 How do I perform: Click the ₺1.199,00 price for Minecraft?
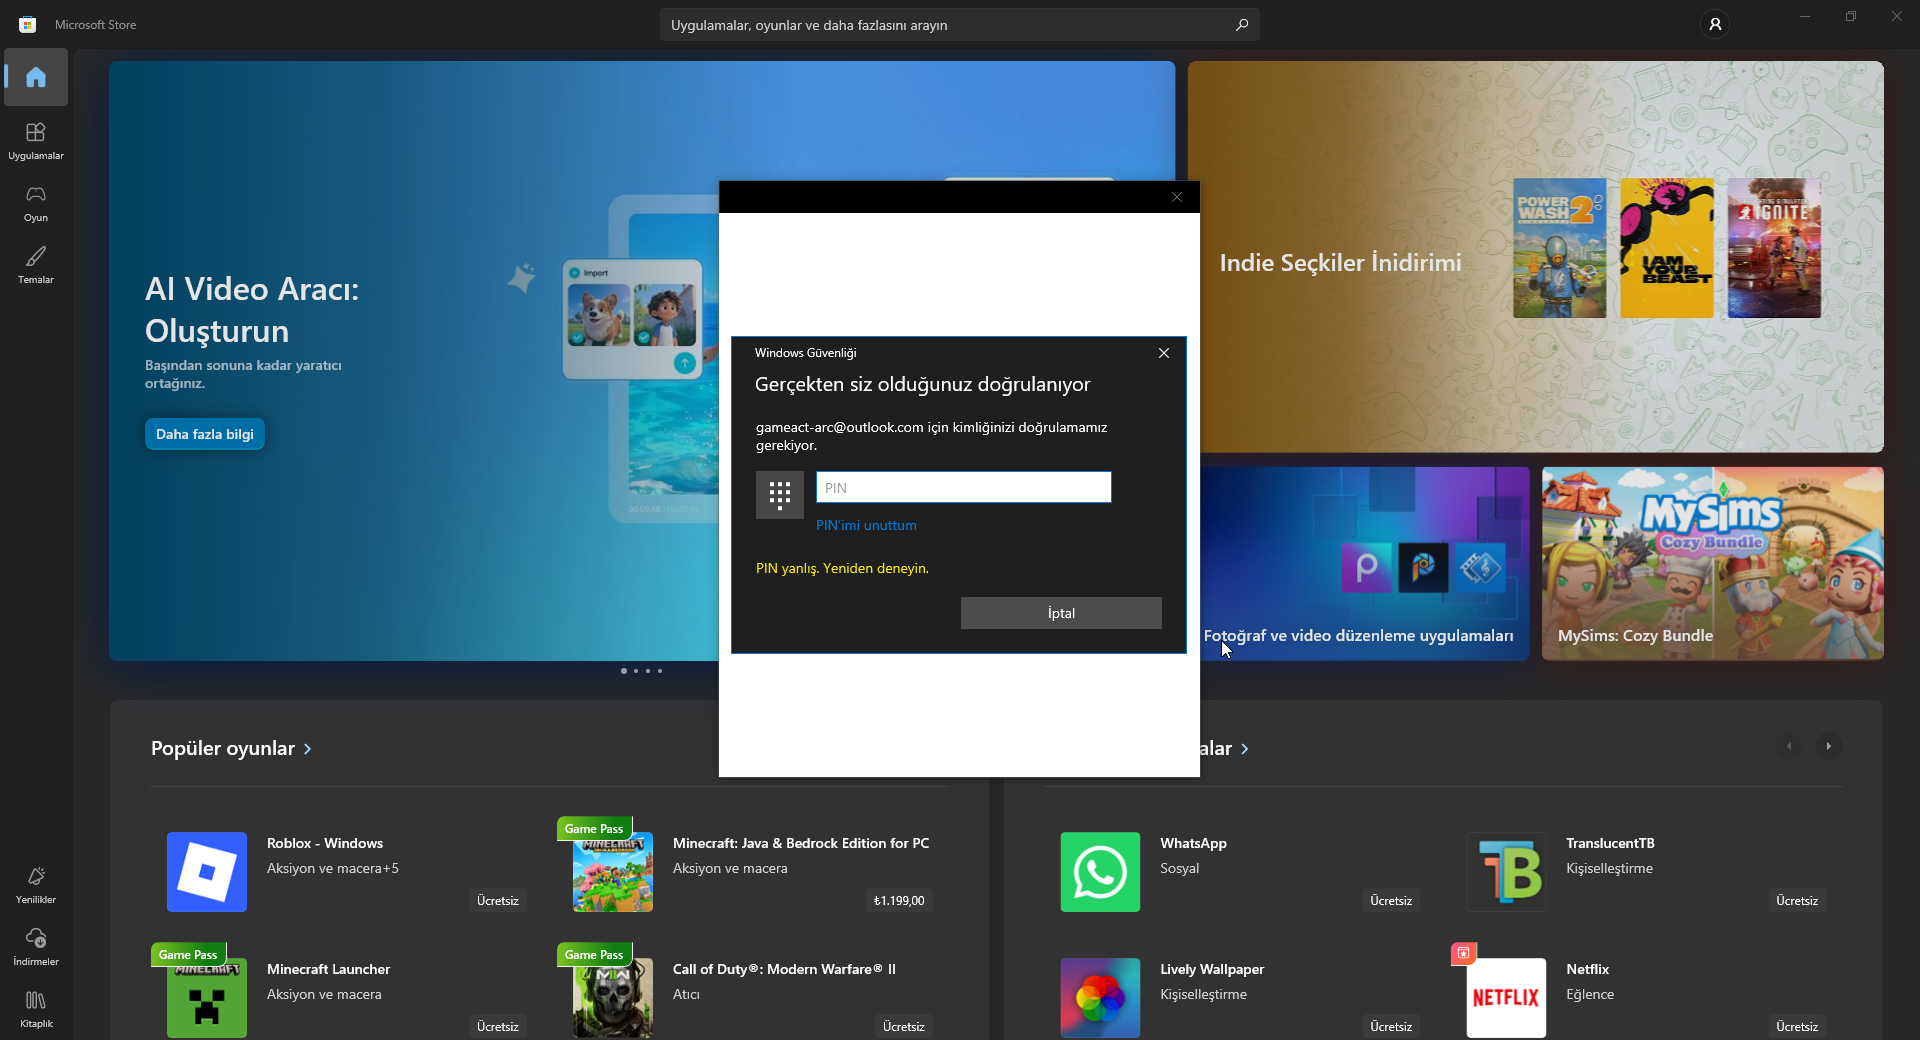[899, 901]
